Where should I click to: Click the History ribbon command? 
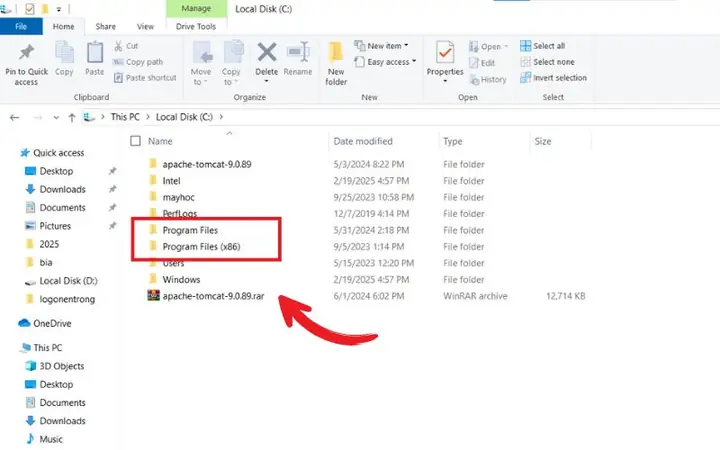pyautogui.click(x=488, y=79)
